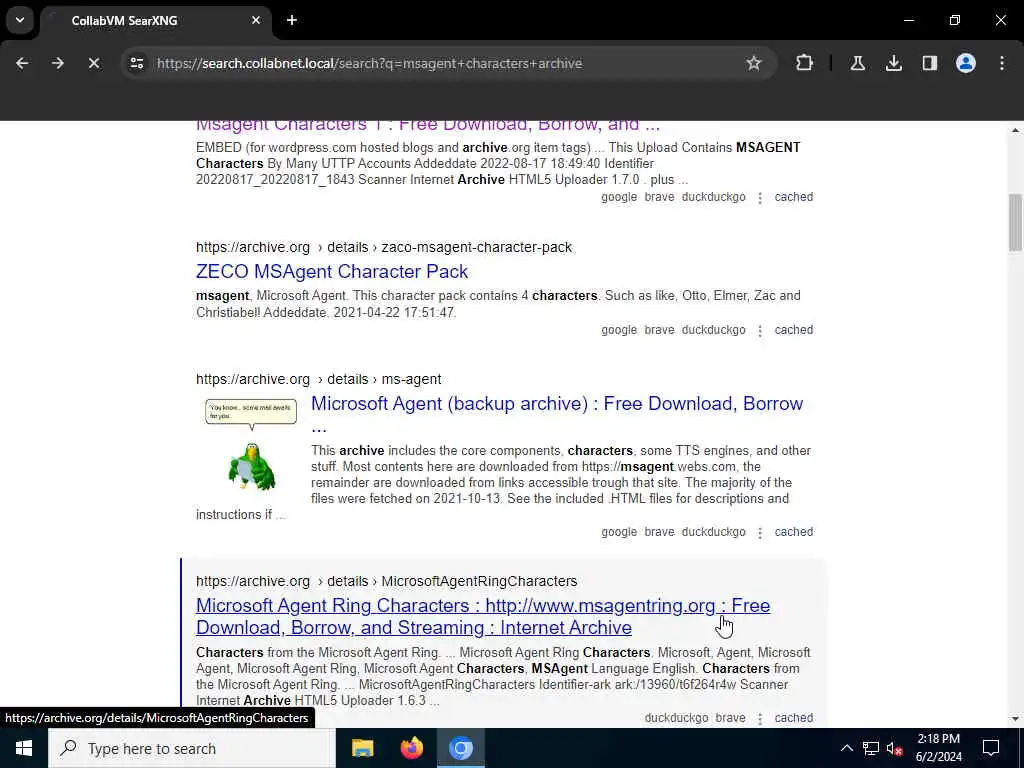This screenshot has width=1024, height=768.
Task: Show hidden system tray icons
Action: [x=846, y=748]
